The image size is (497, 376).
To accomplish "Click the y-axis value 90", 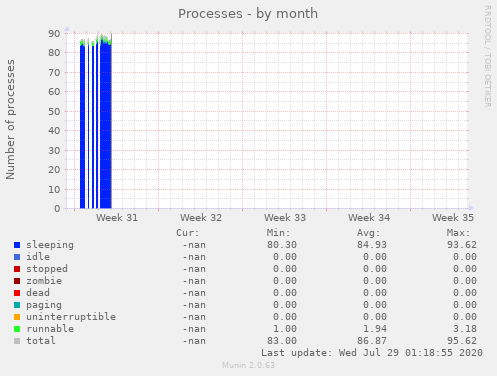I will tap(54, 33).
